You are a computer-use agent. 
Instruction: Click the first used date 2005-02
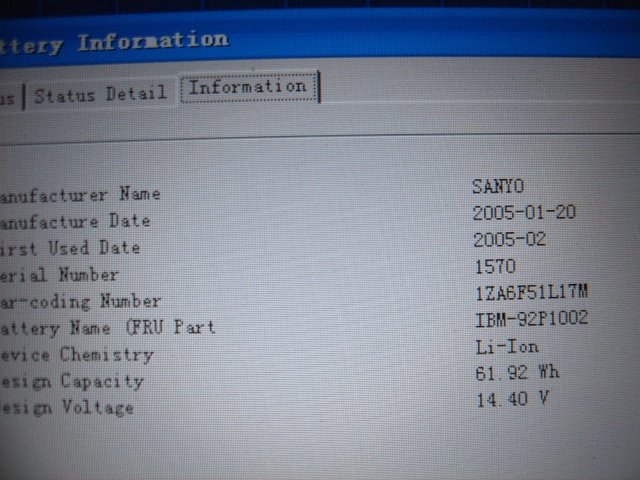click(x=509, y=239)
